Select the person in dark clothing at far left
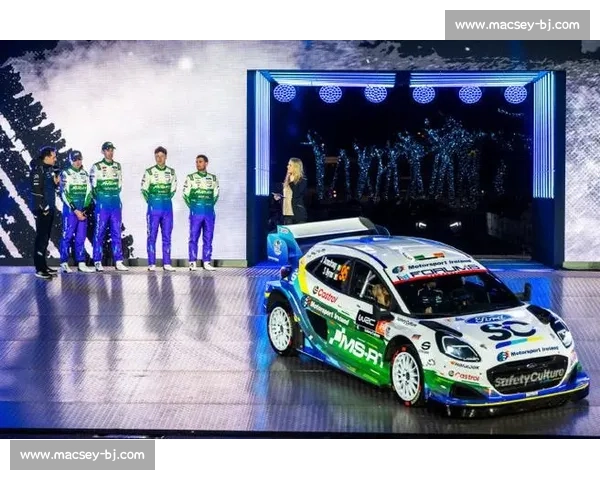Screen dimensions: 600x480 [x=44, y=210]
